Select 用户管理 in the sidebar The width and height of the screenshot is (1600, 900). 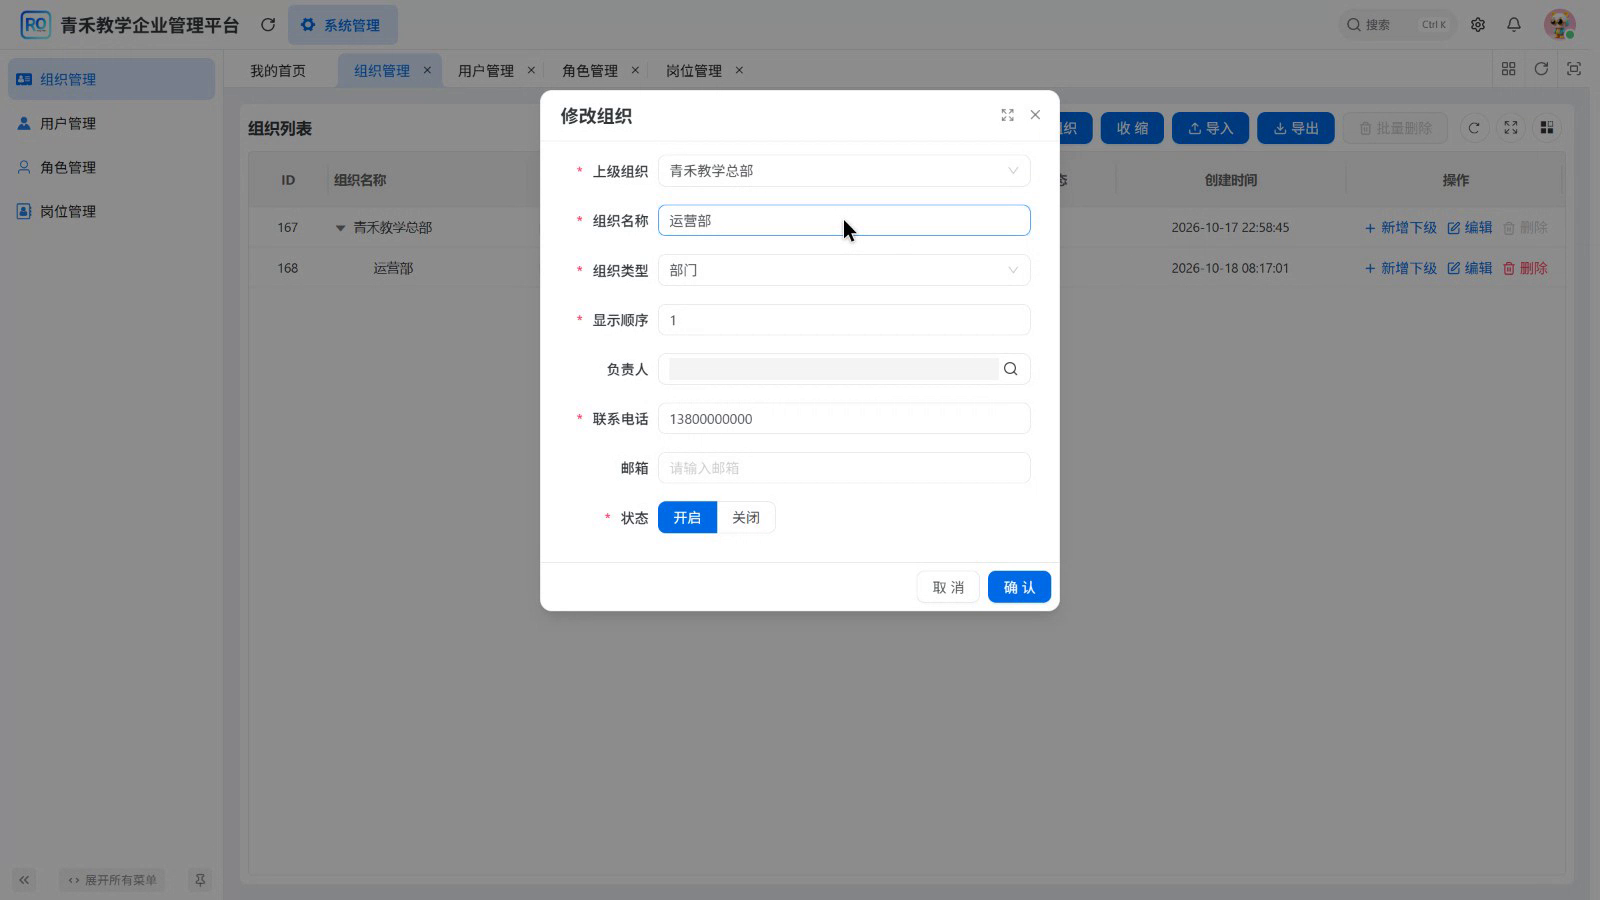click(x=112, y=123)
